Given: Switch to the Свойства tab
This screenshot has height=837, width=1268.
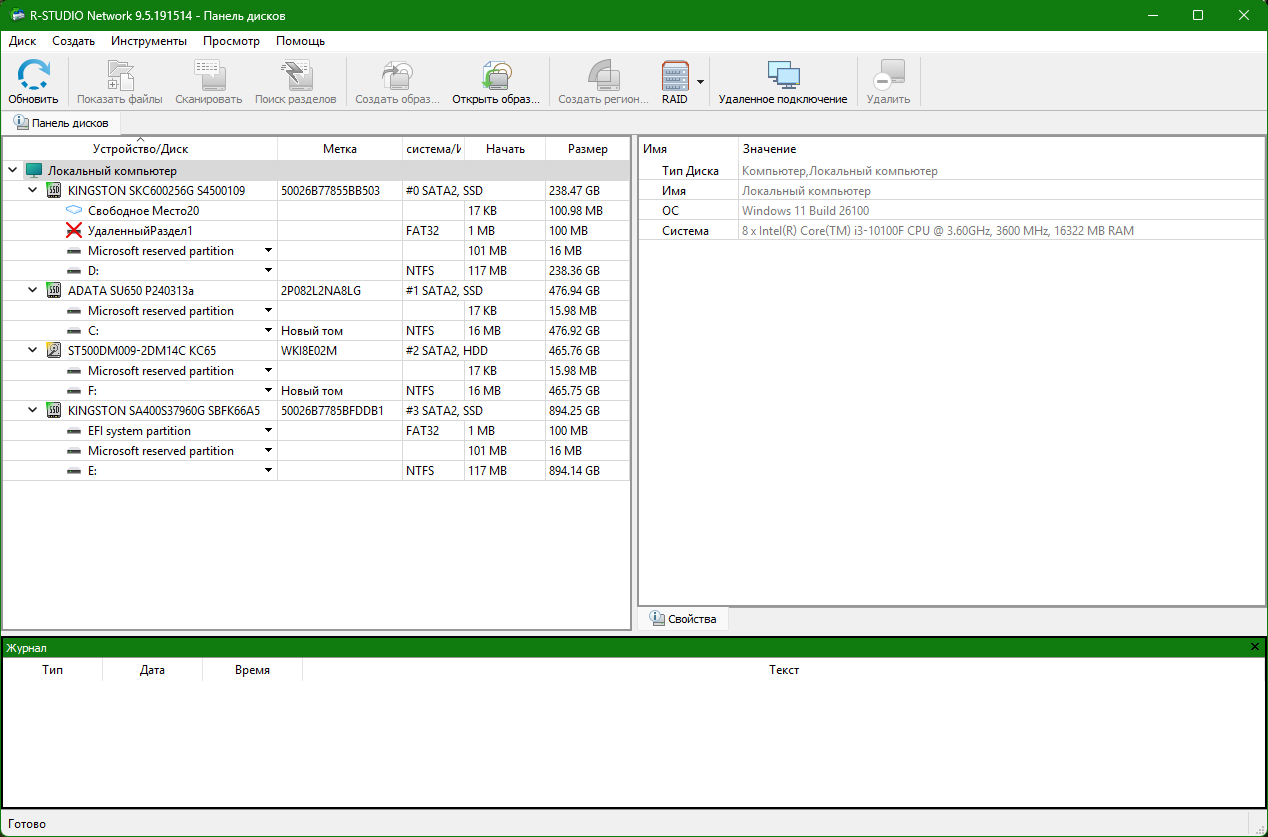Looking at the screenshot, I should point(684,619).
